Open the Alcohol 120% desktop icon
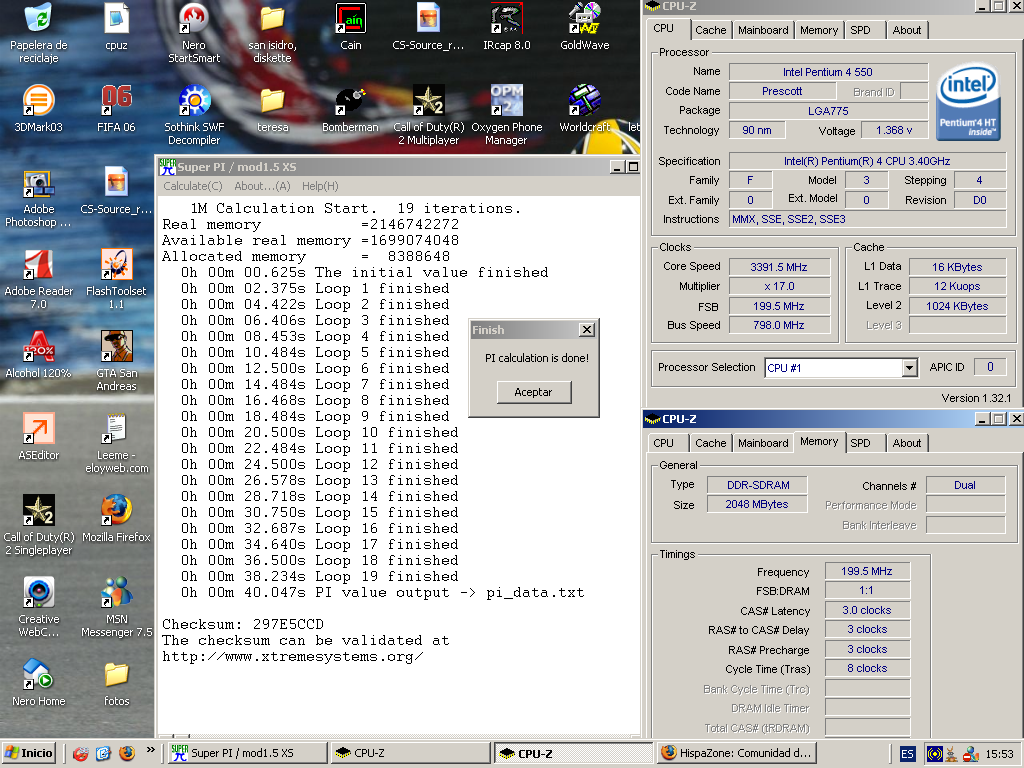 click(38, 349)
